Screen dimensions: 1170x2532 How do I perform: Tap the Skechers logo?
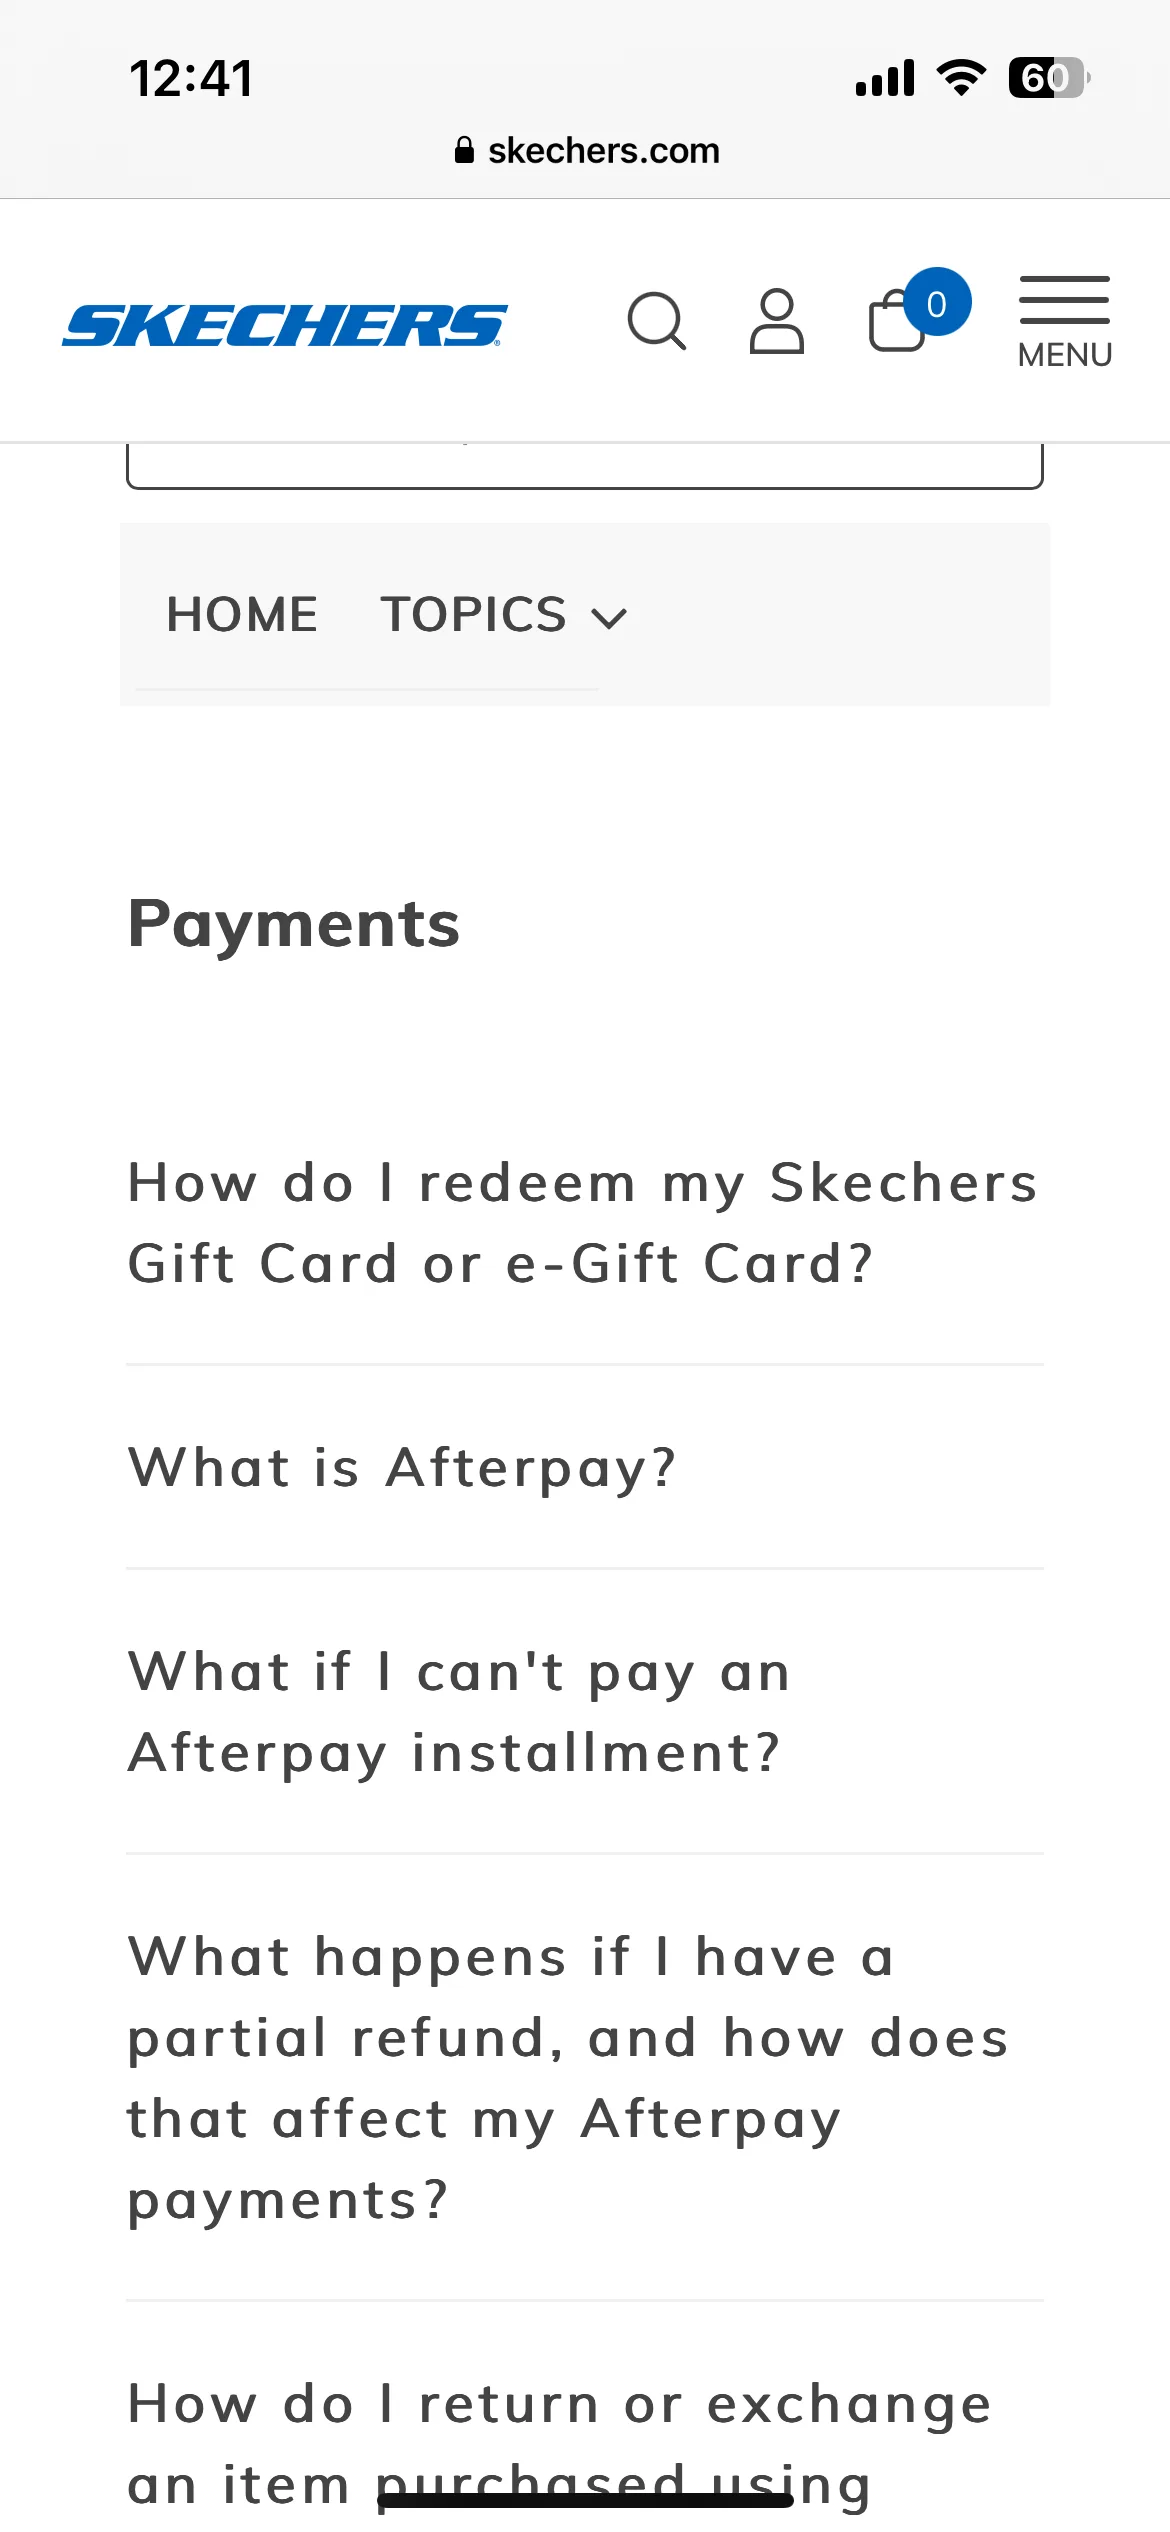tap(285, 326)
